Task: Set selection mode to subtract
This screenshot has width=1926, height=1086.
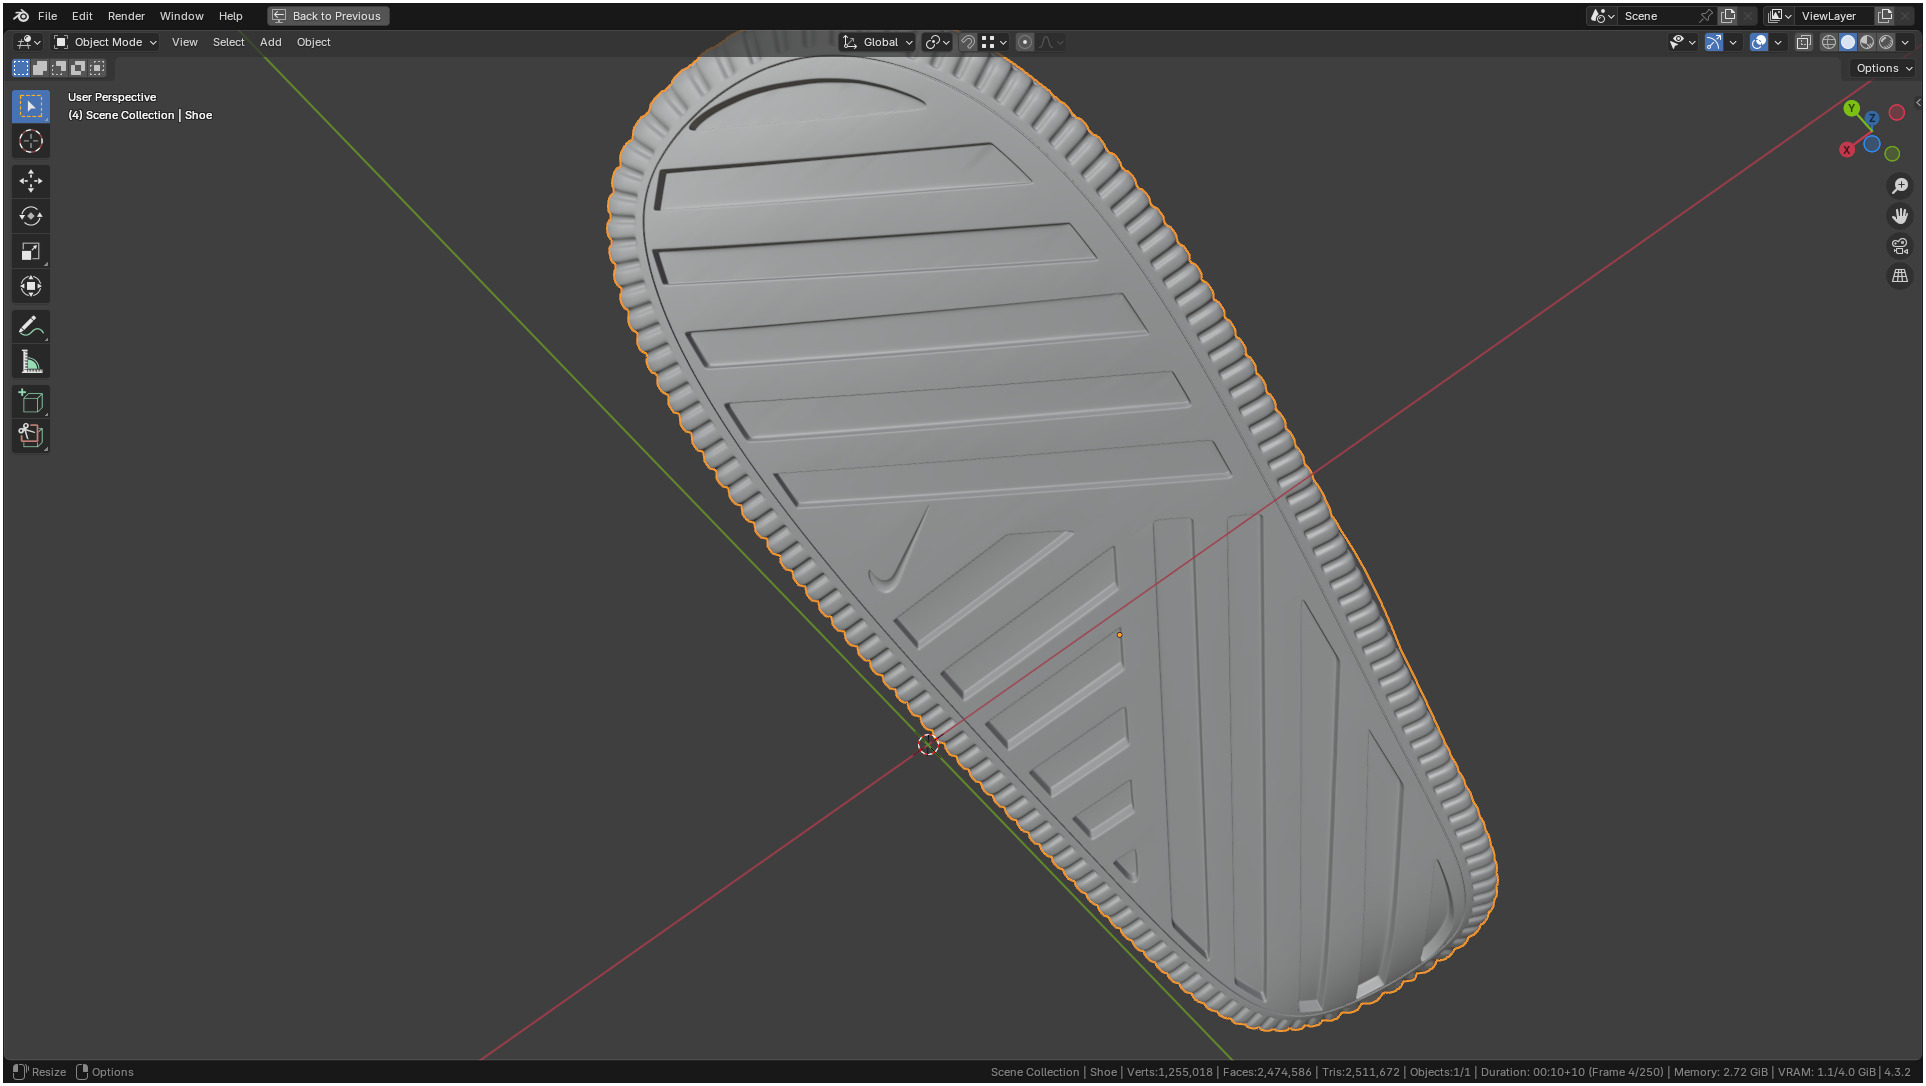Action: [x=59, y=68]
